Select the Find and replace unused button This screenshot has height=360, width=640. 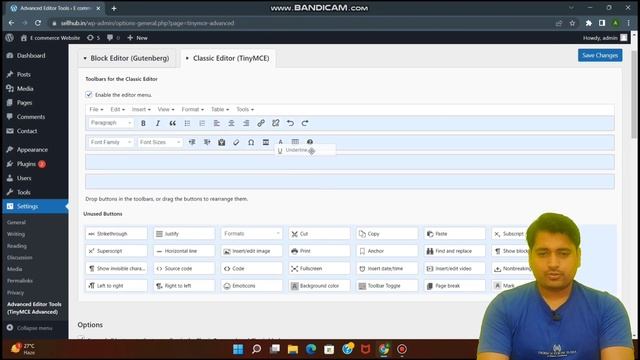455,251
